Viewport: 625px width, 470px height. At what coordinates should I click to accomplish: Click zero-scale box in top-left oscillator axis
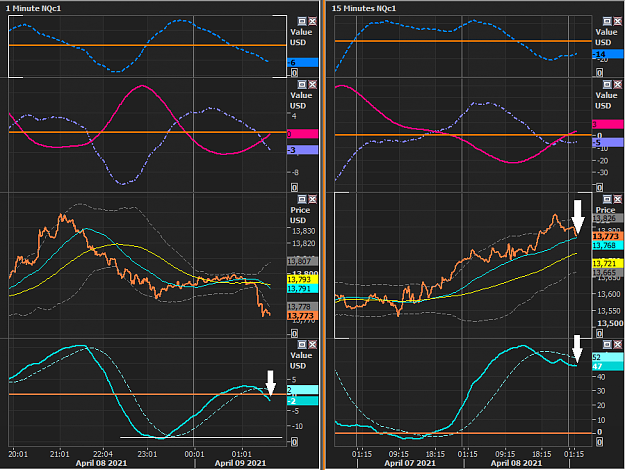coord(294,73)
